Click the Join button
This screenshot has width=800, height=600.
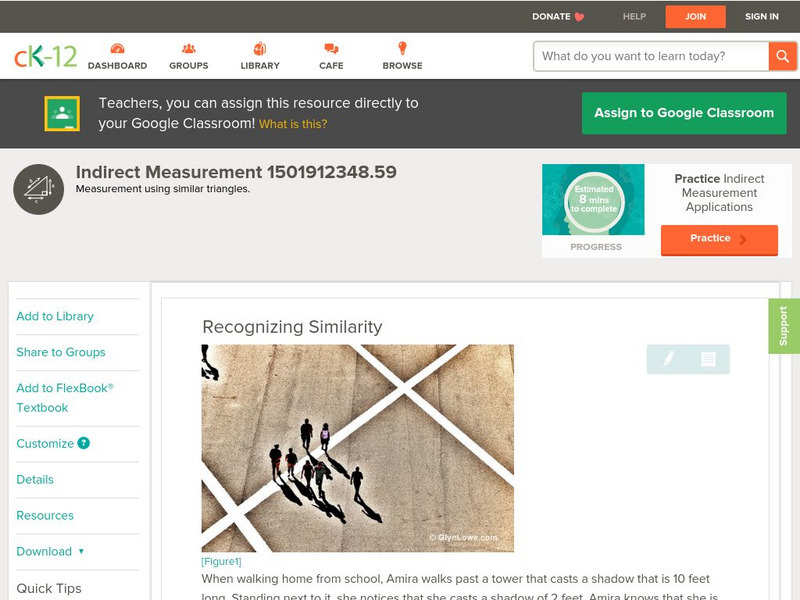(x=695, y=17)
